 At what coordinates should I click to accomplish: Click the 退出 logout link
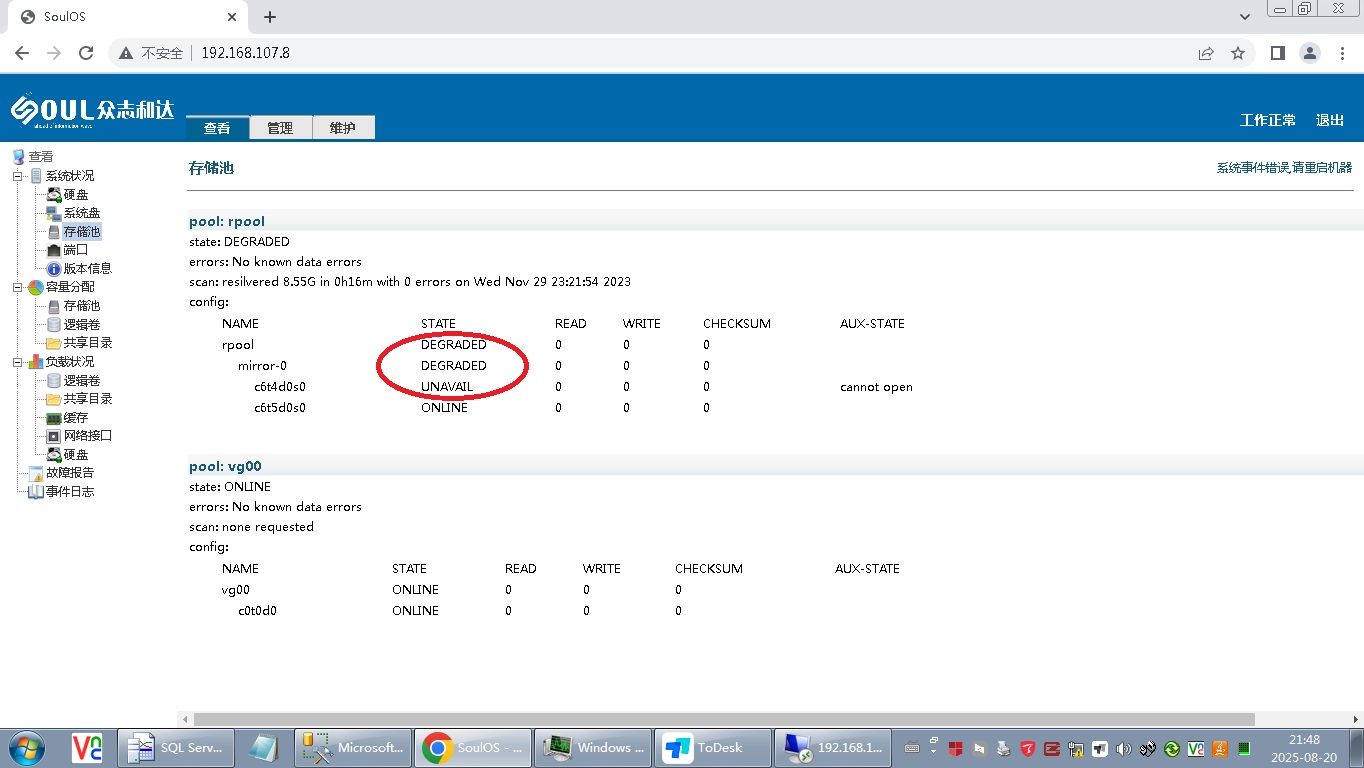(x=1330, y=120)
